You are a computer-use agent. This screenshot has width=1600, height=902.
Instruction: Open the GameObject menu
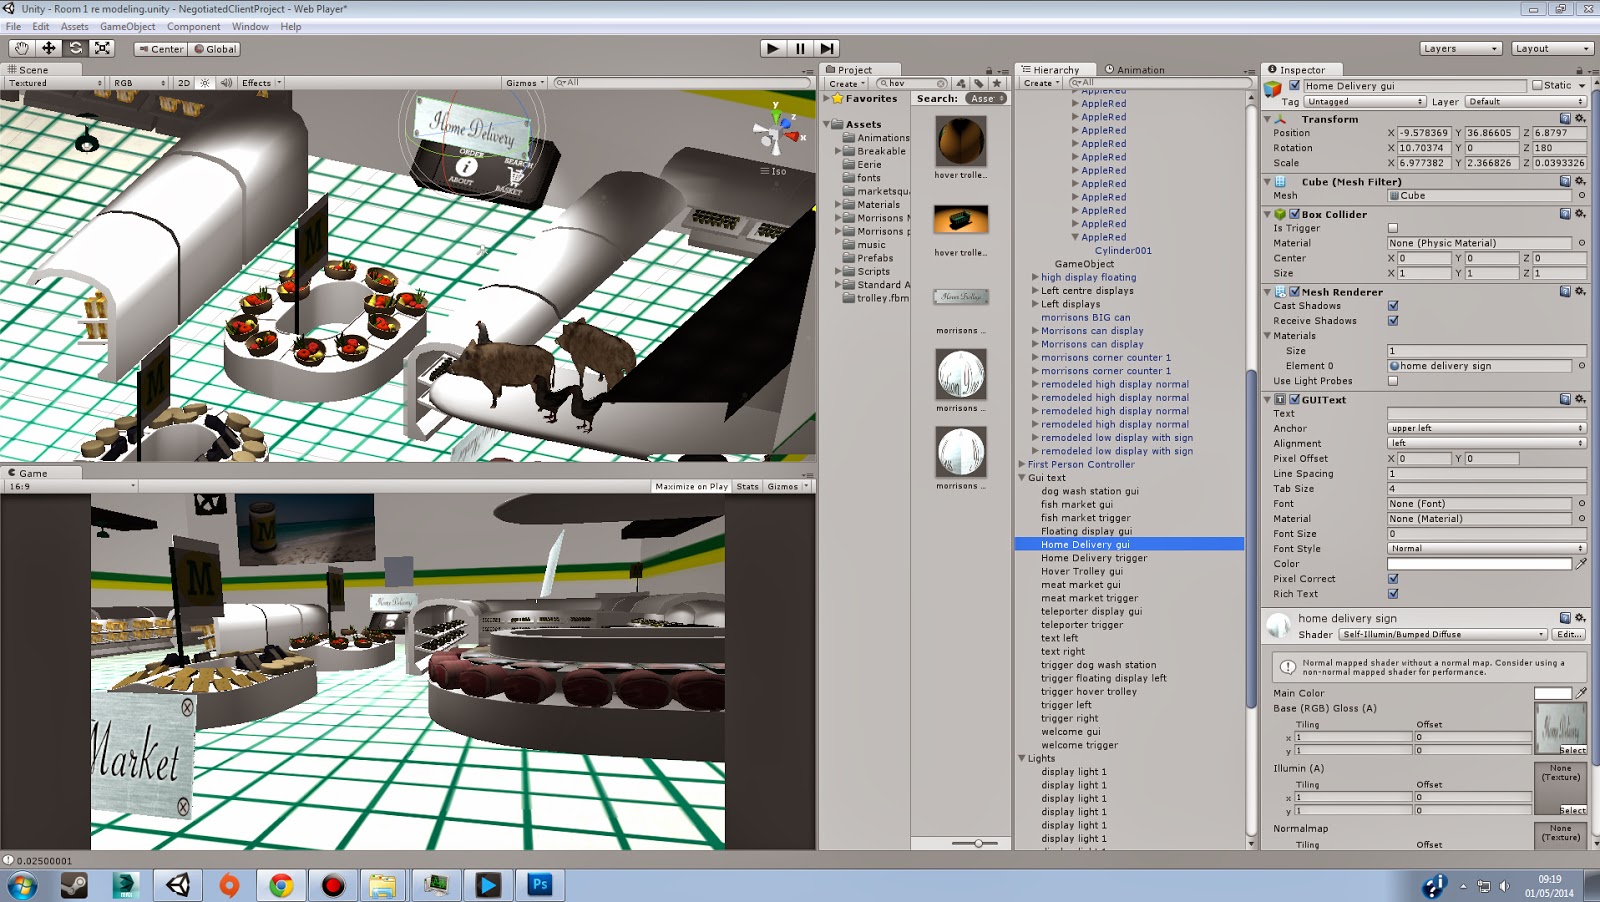tap(126, 26)
